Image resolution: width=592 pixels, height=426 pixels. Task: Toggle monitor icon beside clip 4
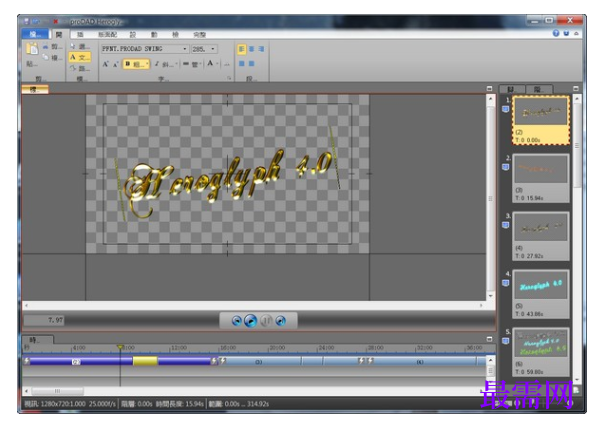tap(506, 283)
